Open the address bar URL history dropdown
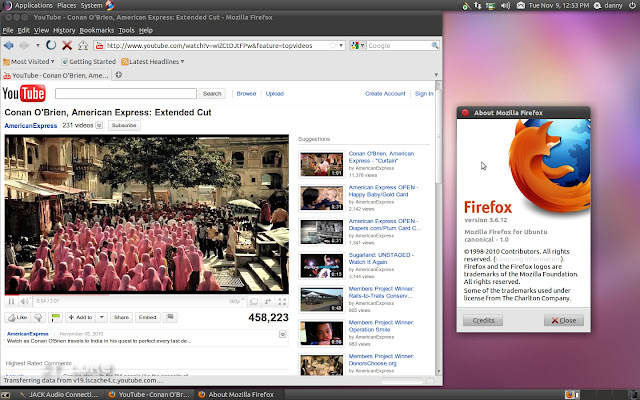This screenshot has width=640, height=400. (x=341, y=45)
